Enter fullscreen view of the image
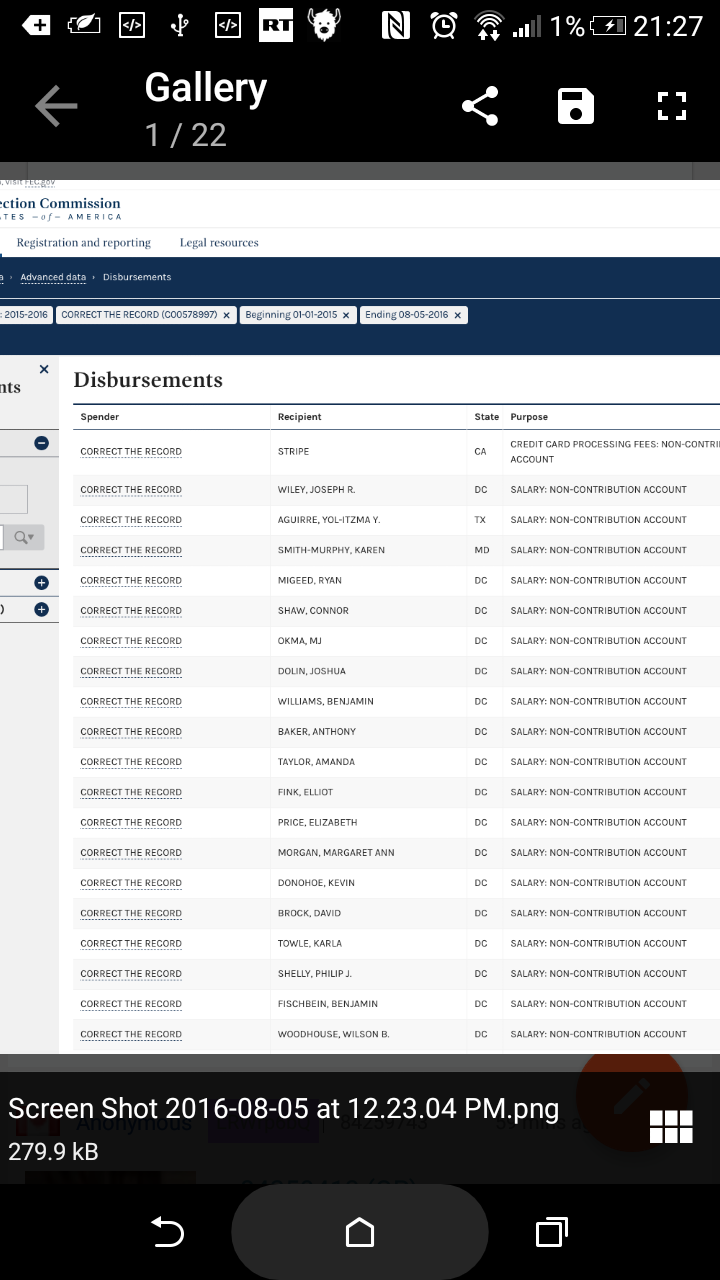 click(672, 106)
